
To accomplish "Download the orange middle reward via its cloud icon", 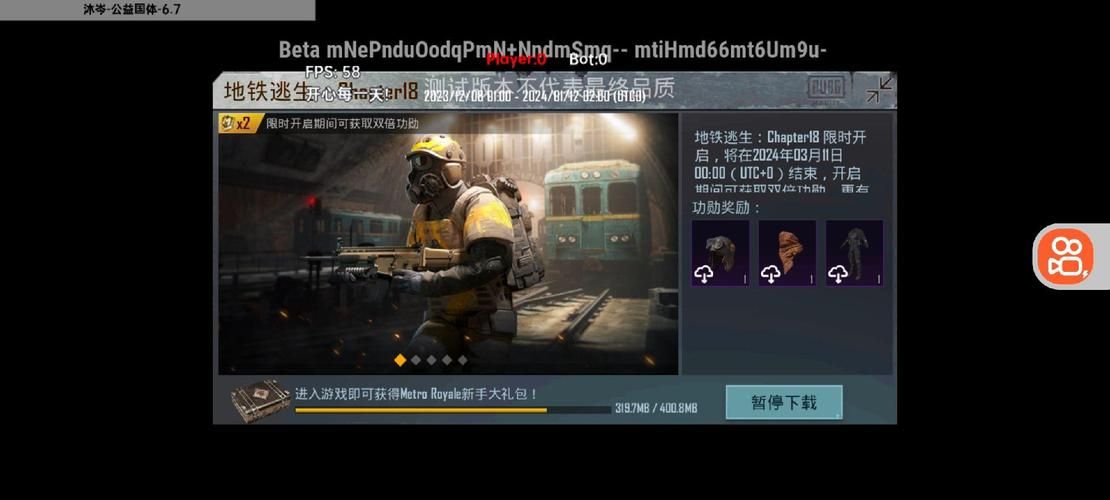I will (770, 274).
